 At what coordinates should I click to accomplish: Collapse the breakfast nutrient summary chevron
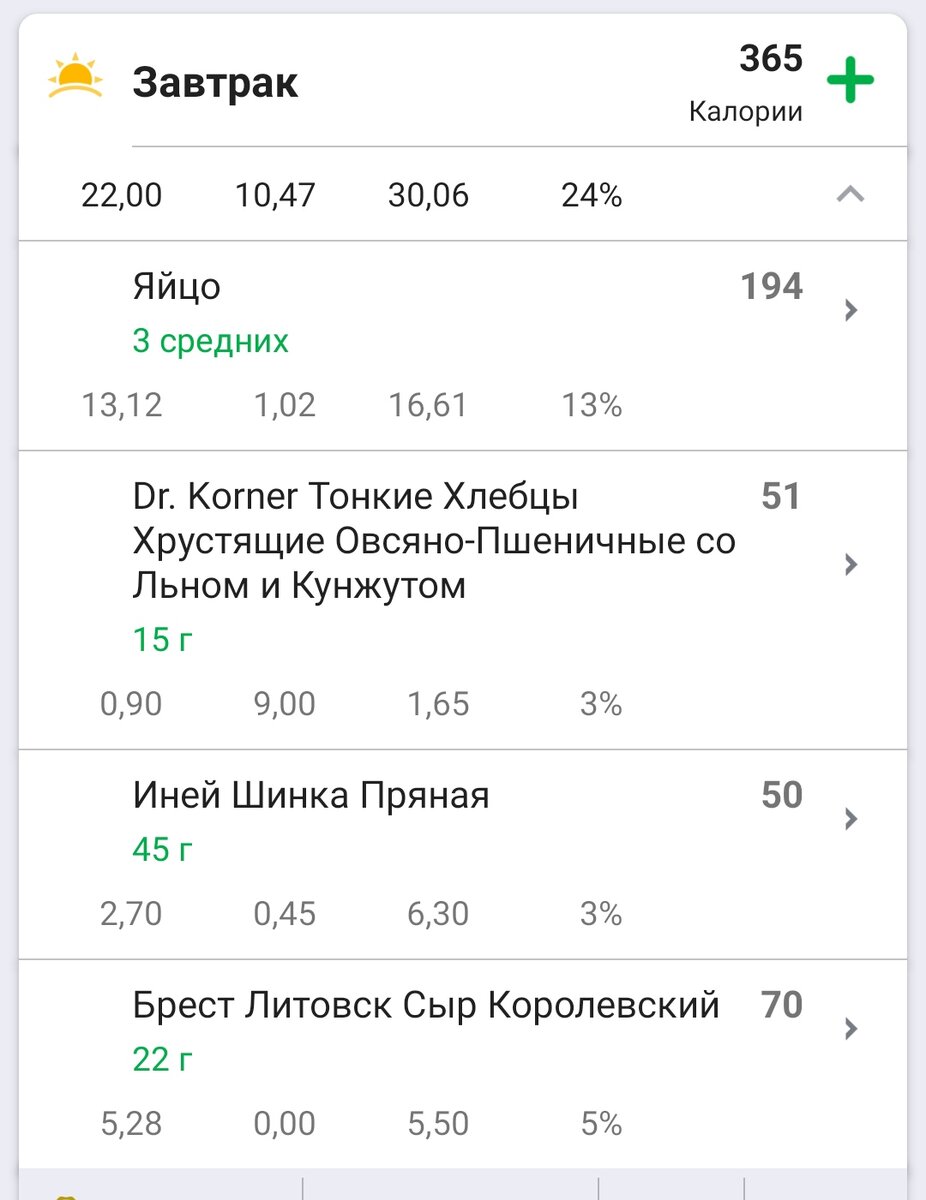click(x=850, y=195)
